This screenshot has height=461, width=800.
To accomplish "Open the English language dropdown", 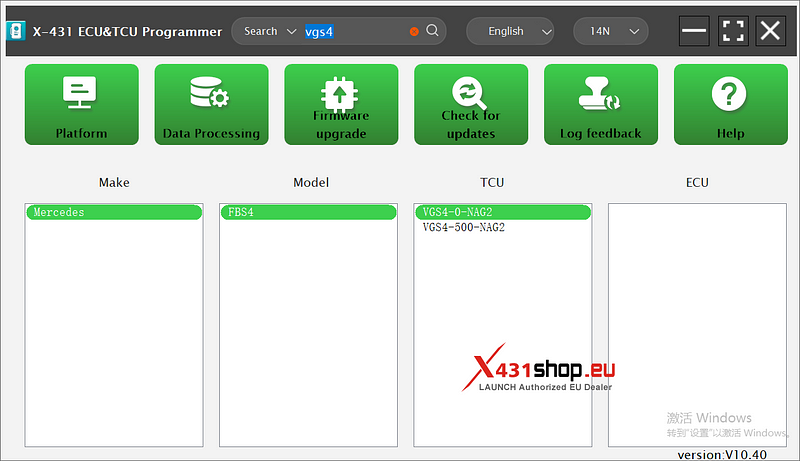I will coord(510,31).
